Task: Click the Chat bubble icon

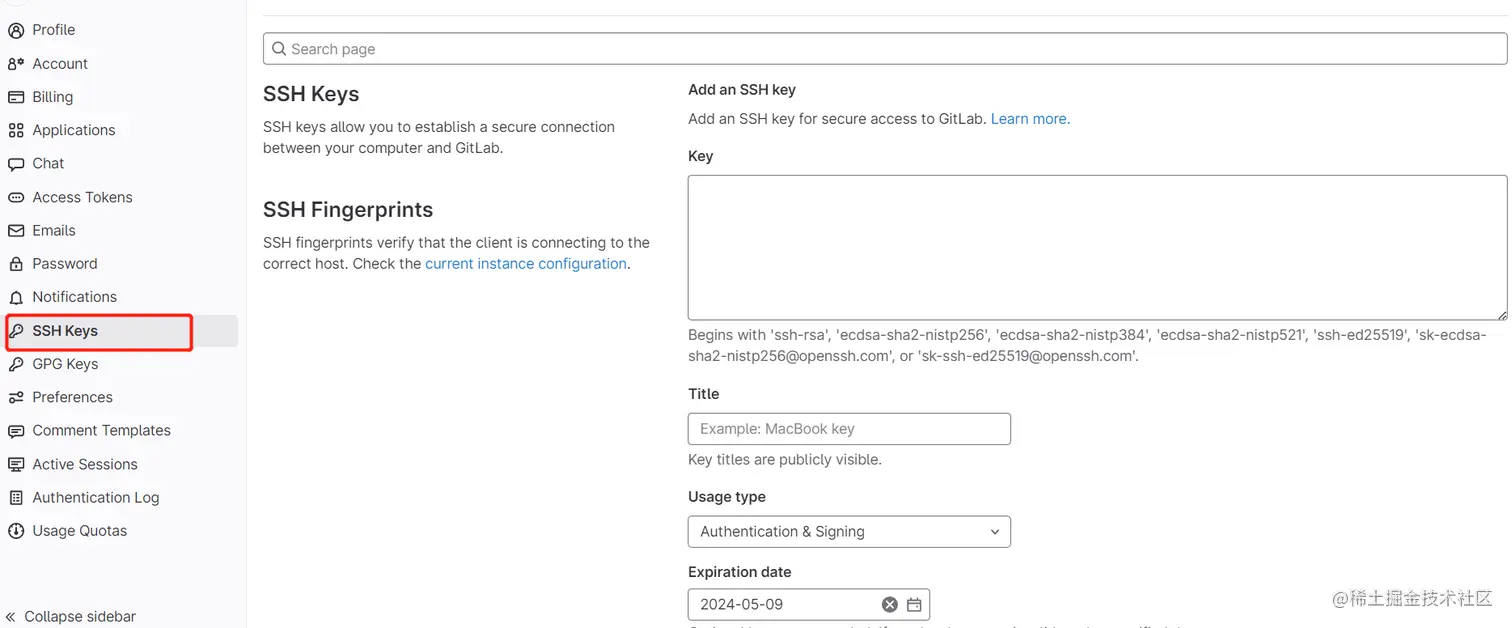Action: [16, 164]
